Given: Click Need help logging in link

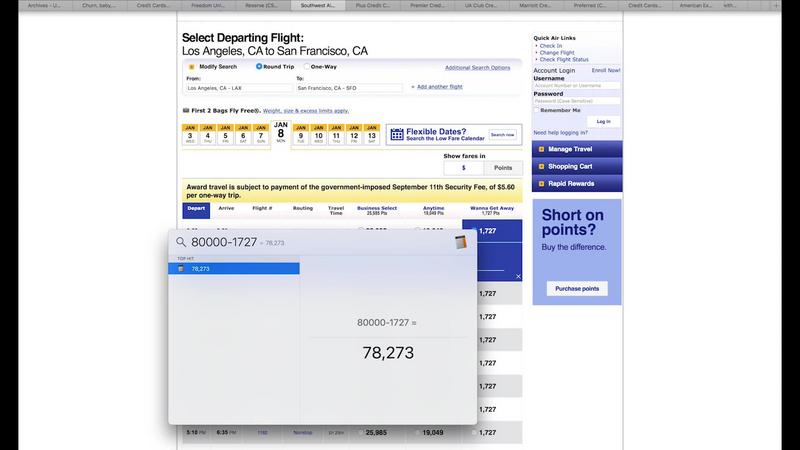Looking at the screenshot, I should pyautogui.click(x=560, y=133).
